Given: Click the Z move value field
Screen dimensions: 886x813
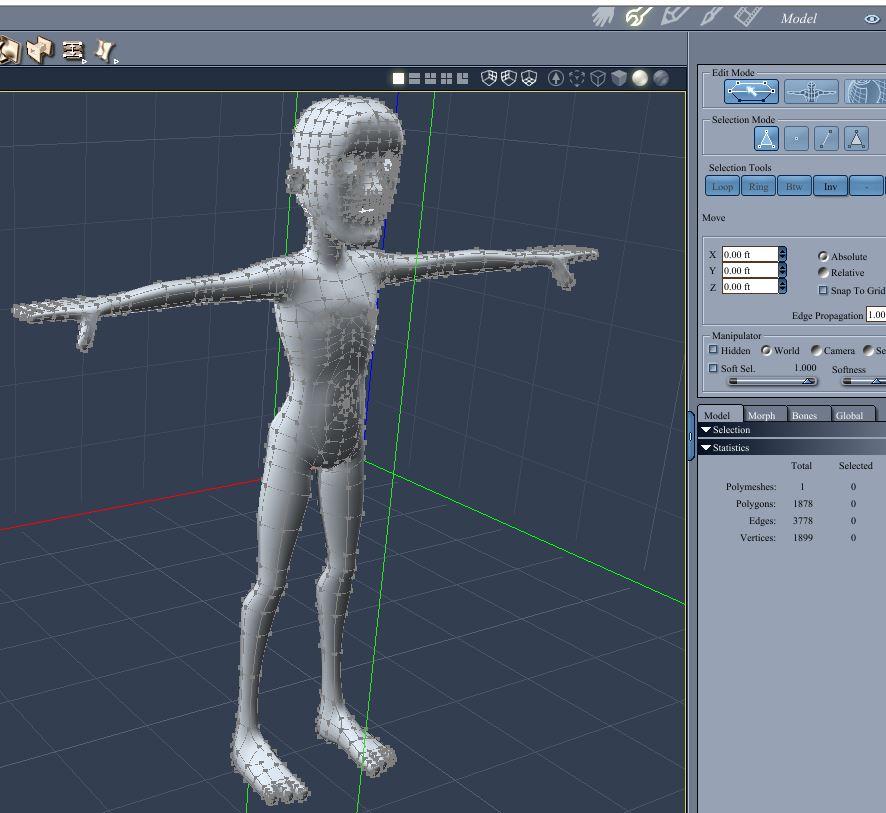Looking at the screenshot, I should pyautogui.click(x=750, y=286).
